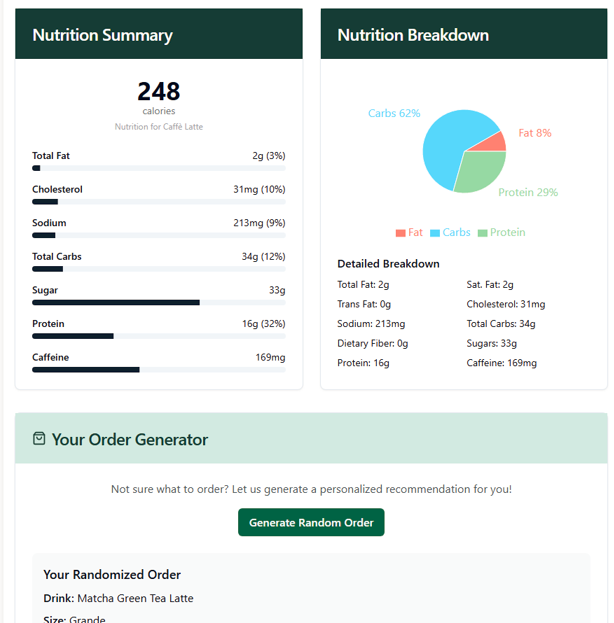Click the 'Fat 8%' pie label
Viewport: 614px width, 623px height.
pos(535,133)
